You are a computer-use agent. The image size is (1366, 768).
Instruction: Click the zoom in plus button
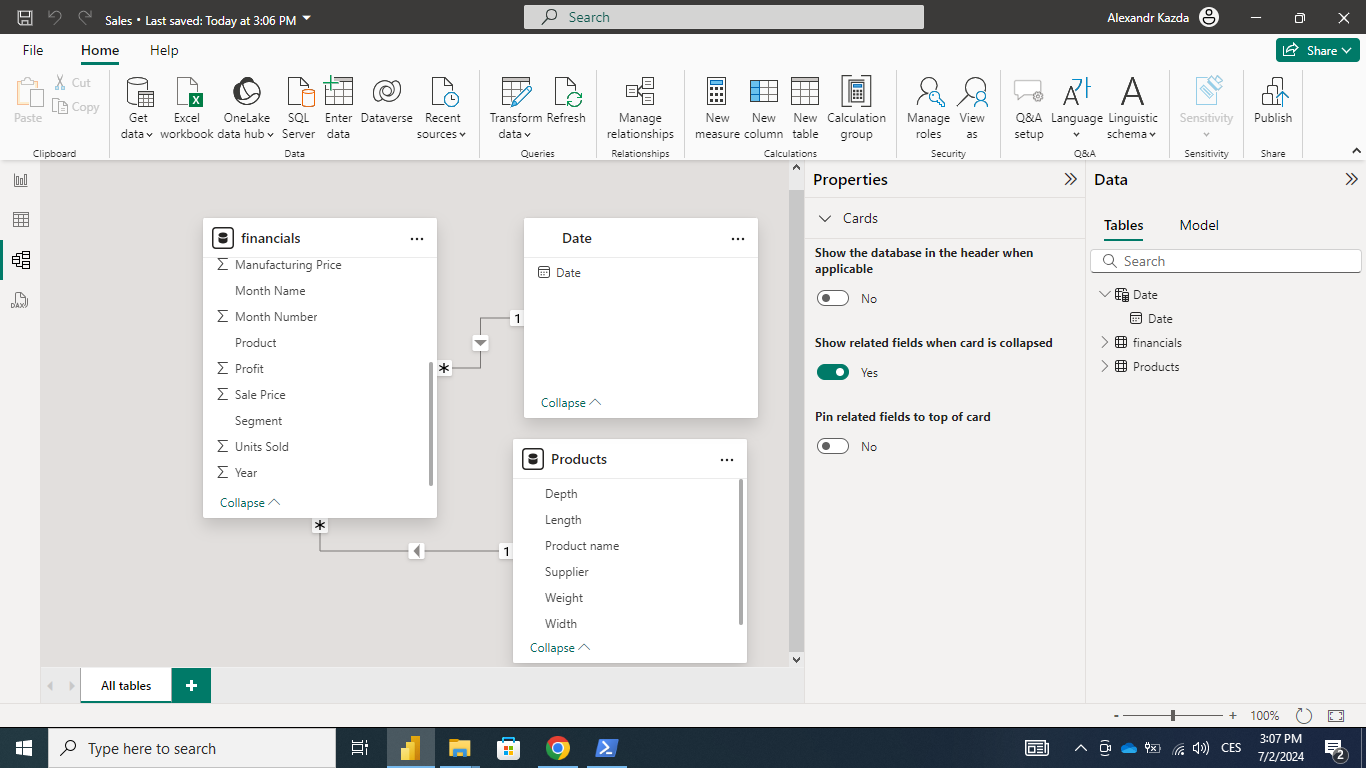tap(1233, 715)
